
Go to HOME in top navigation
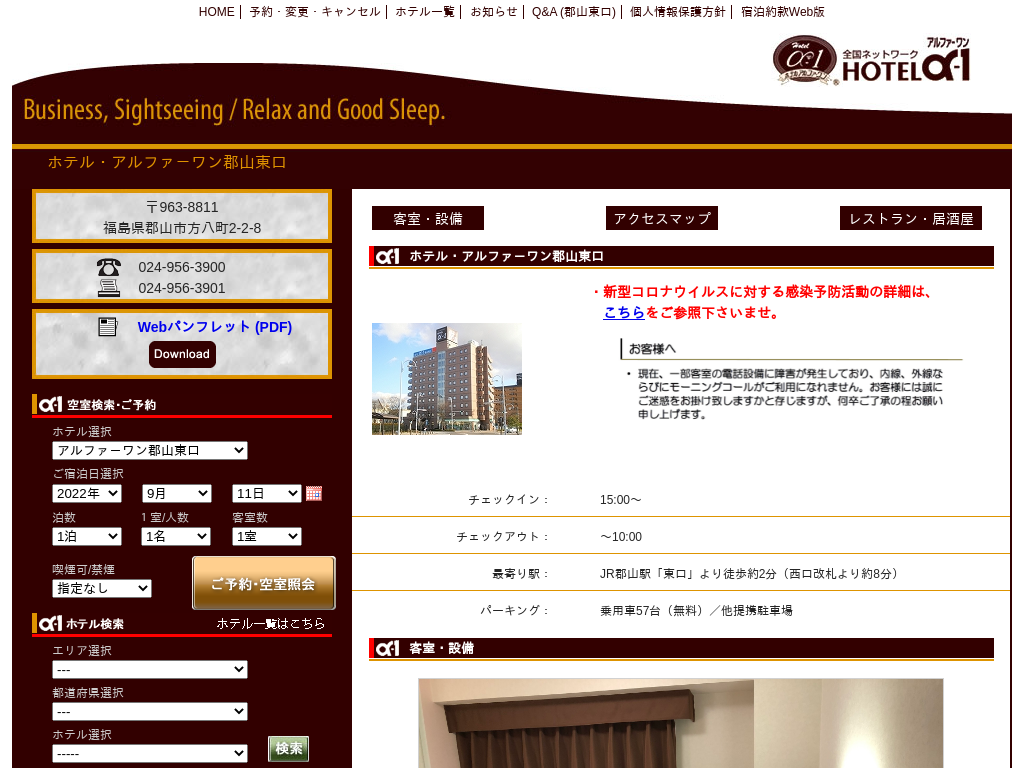click(216, 12)
